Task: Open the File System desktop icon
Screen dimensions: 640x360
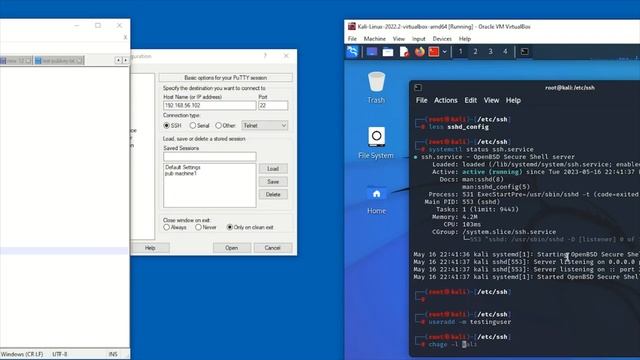Action: tap(376, 143)
